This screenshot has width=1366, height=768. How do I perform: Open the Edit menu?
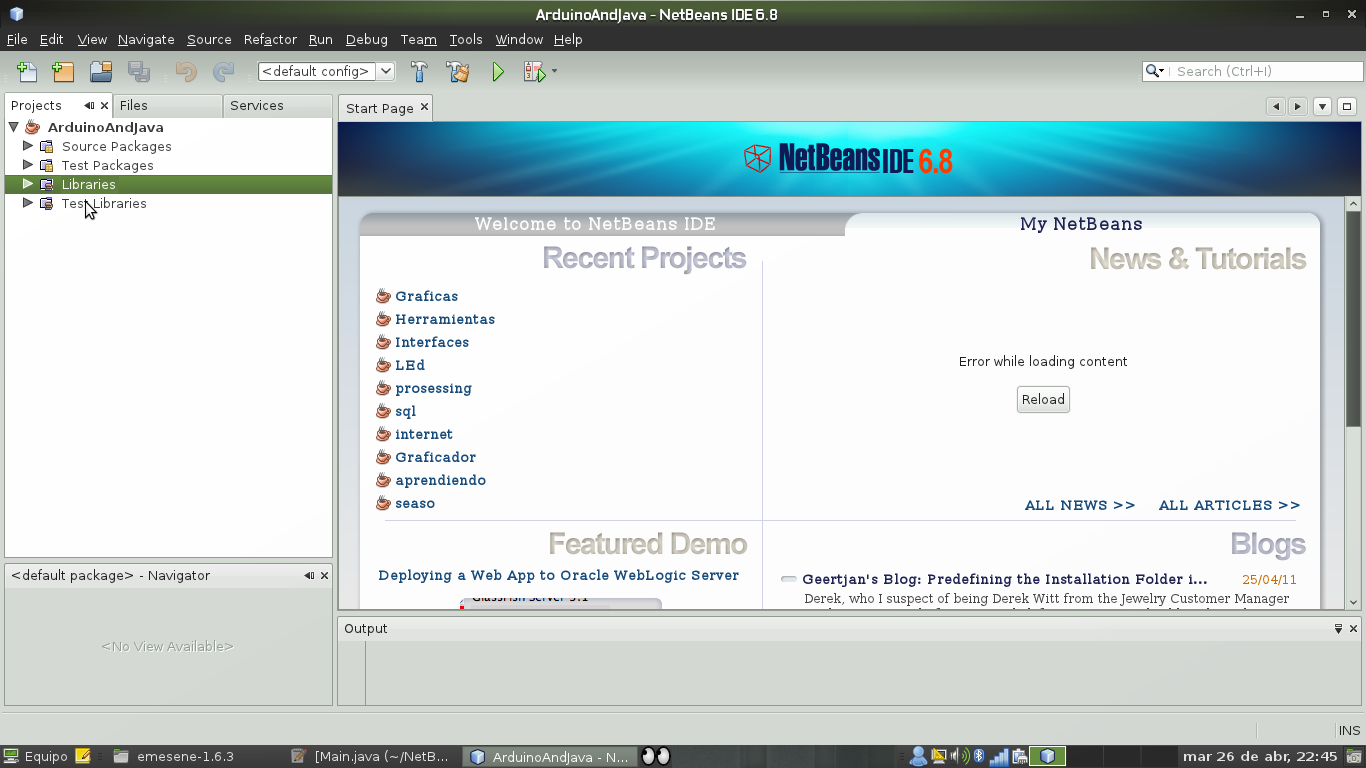(51, 39)
